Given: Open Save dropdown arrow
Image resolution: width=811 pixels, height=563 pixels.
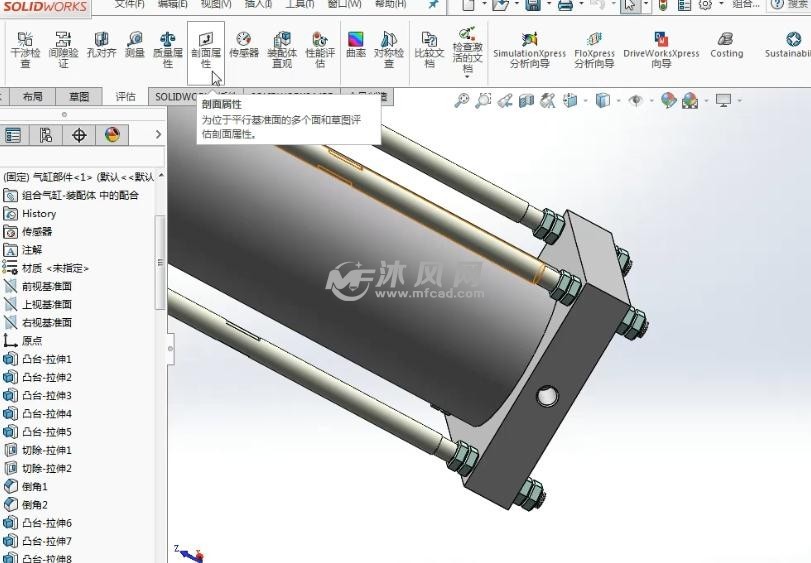Looking at the screenshot, I should [x=548, y=4].
